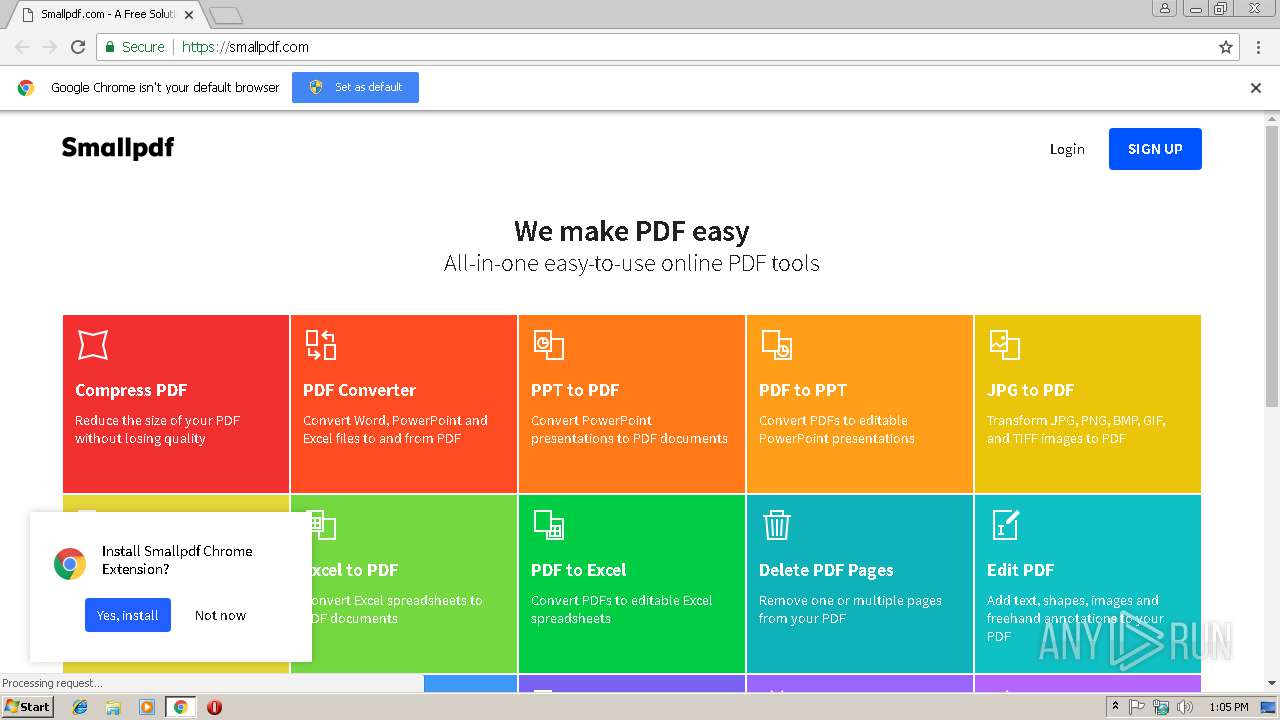
Task: Open the JPG to PDF icon
Action: click(1004, 345)
